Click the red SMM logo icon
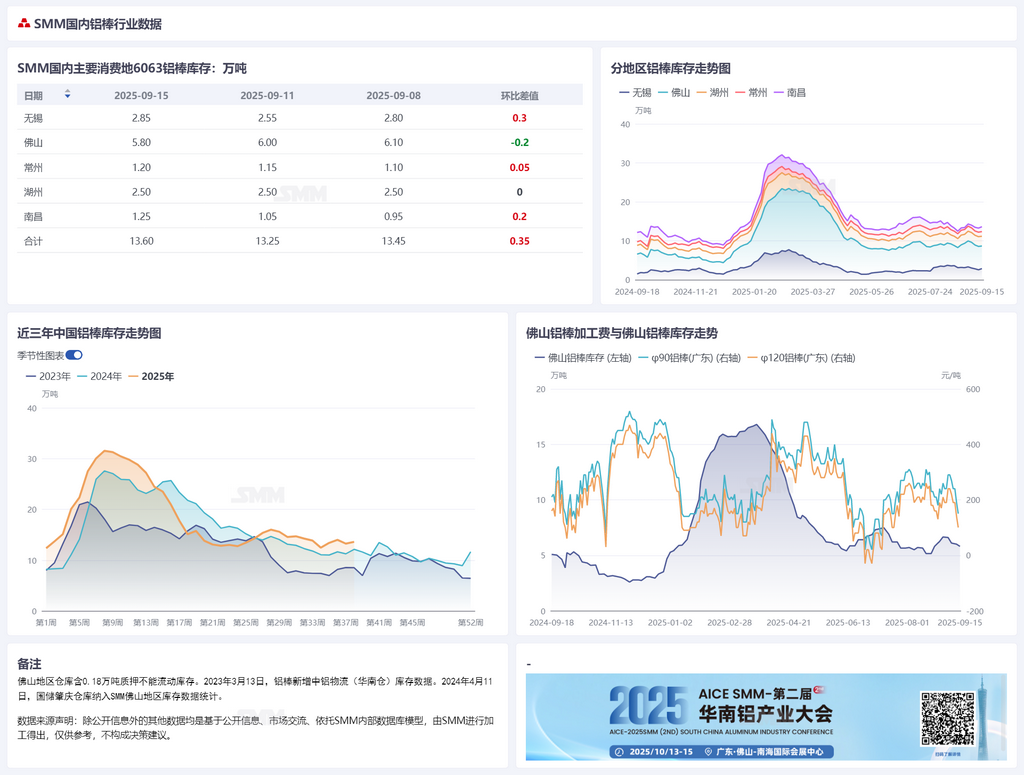This screenshot has width=1024, height=775. tap(24, 24)
